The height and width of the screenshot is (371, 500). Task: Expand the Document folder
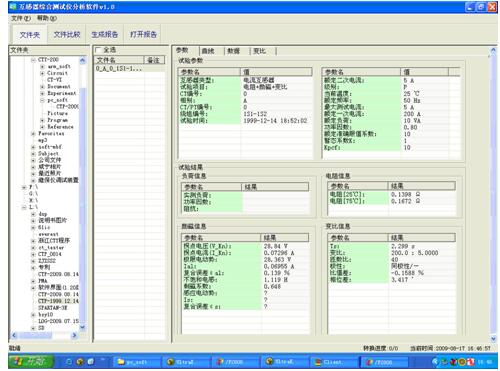tap(42, 87)
